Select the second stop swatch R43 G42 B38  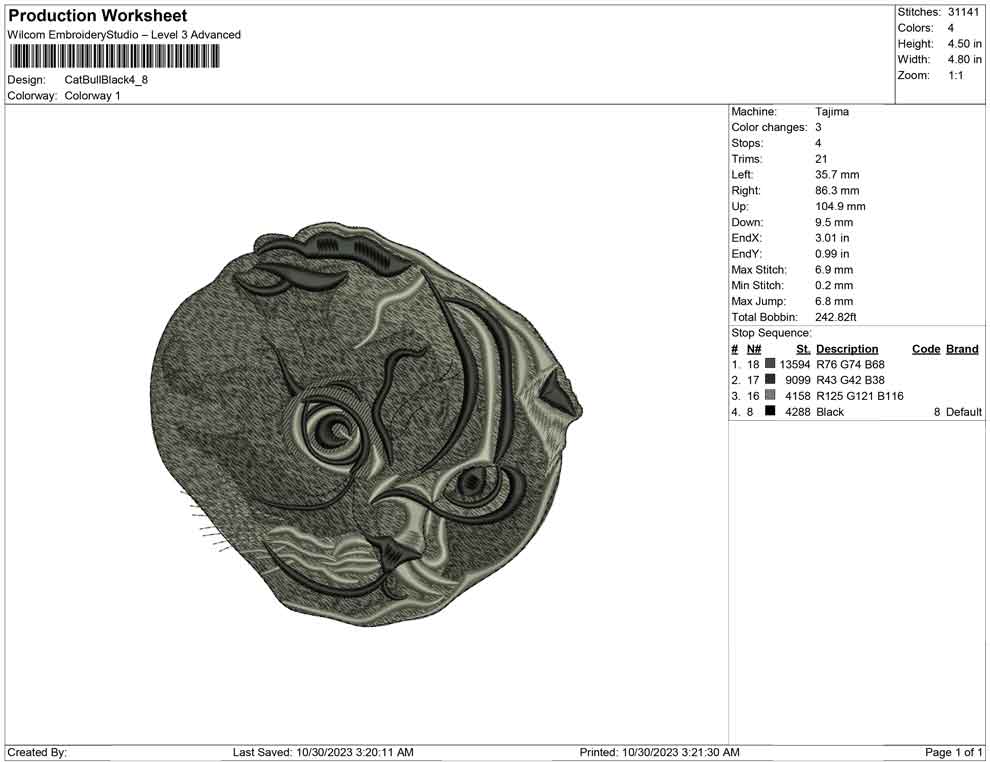[770, 381]
